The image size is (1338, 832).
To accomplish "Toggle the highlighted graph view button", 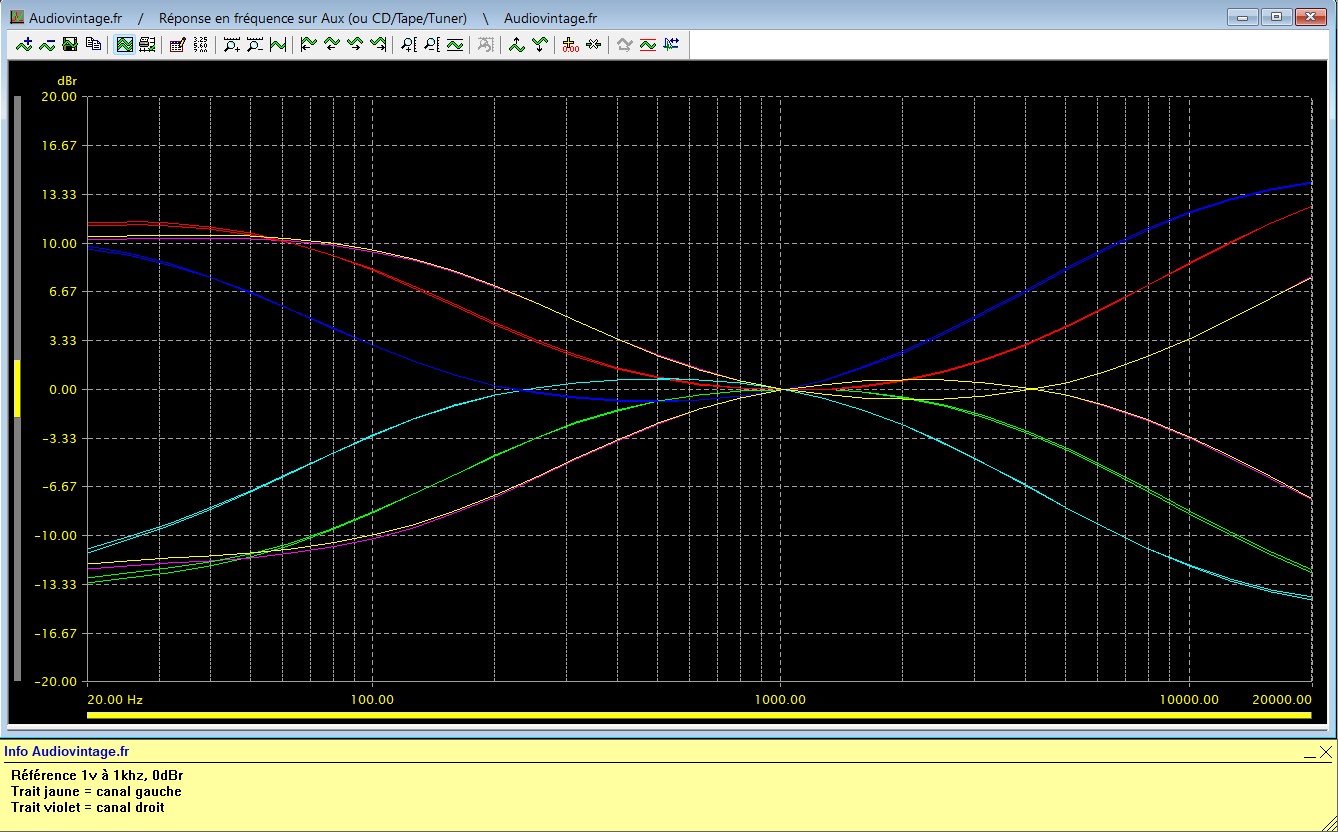I will (125, 44).
